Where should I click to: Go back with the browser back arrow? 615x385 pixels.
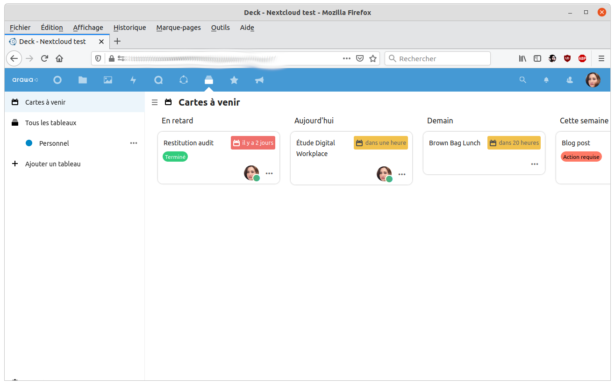pyautogui.click(x=14, y=58)
